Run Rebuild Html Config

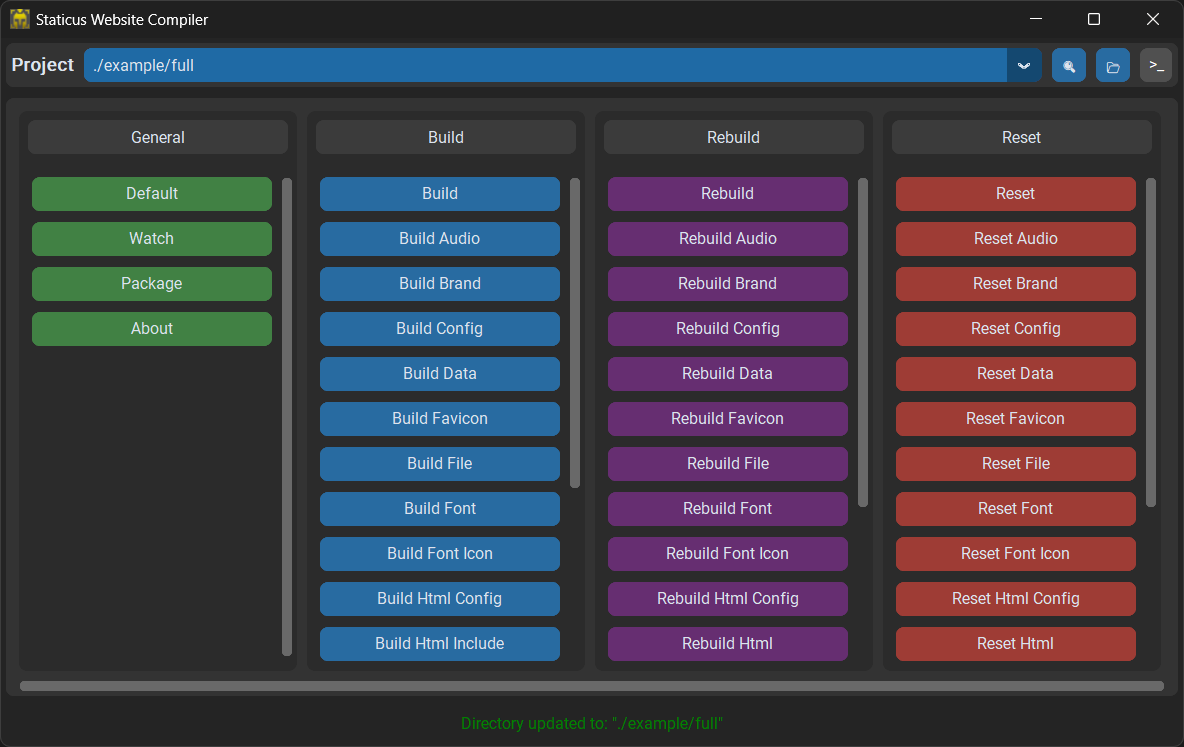pyautogui.click(x=728, y=599)
